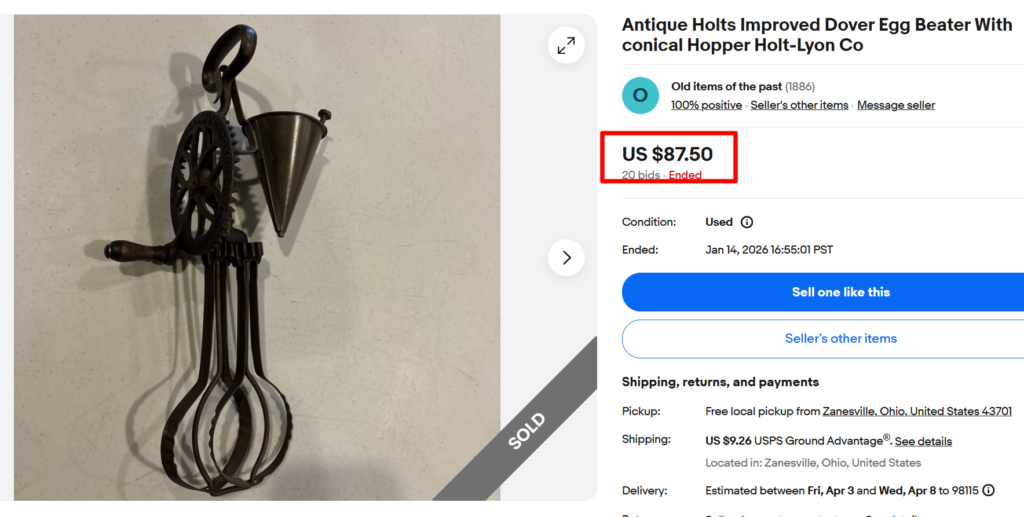Click the seller feedback count 1886
Viewport: 1024px width, 517px height.
pyautogui.click(x=800, y=87)
